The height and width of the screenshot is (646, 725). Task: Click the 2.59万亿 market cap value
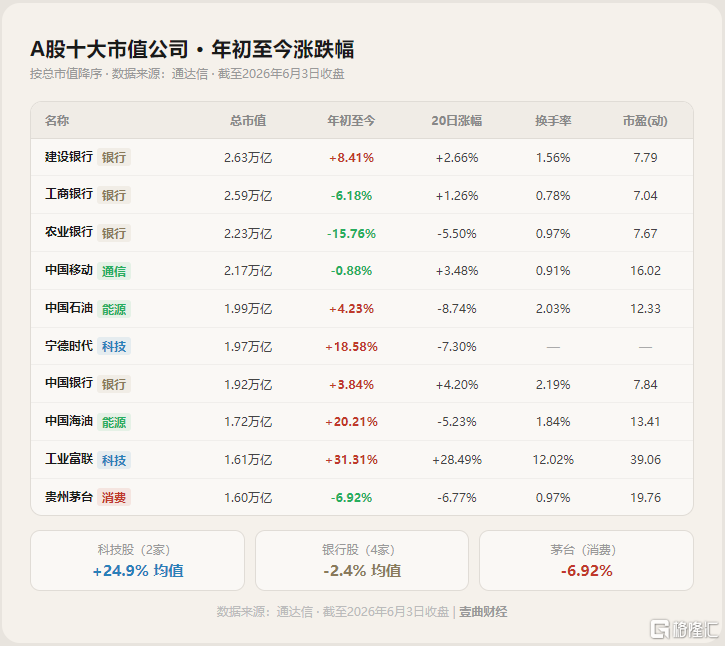248,196
